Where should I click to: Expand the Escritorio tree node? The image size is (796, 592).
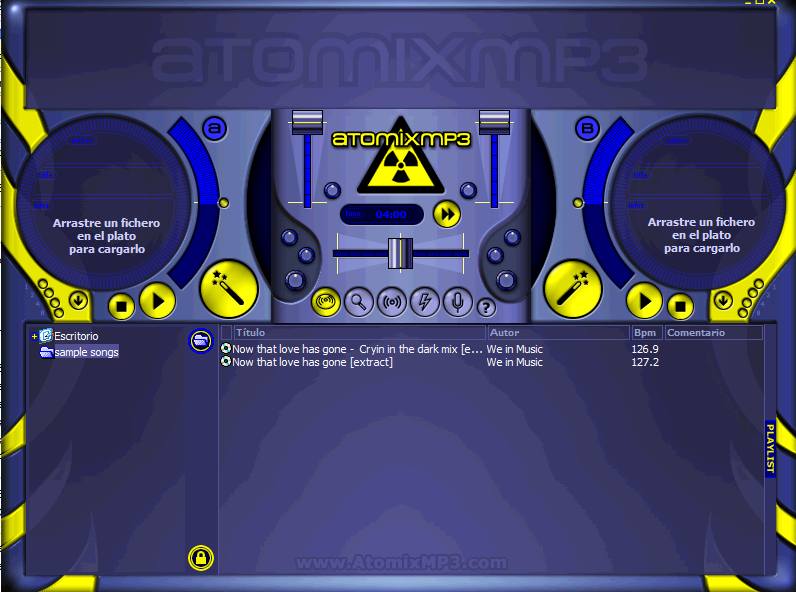(34, 336)
